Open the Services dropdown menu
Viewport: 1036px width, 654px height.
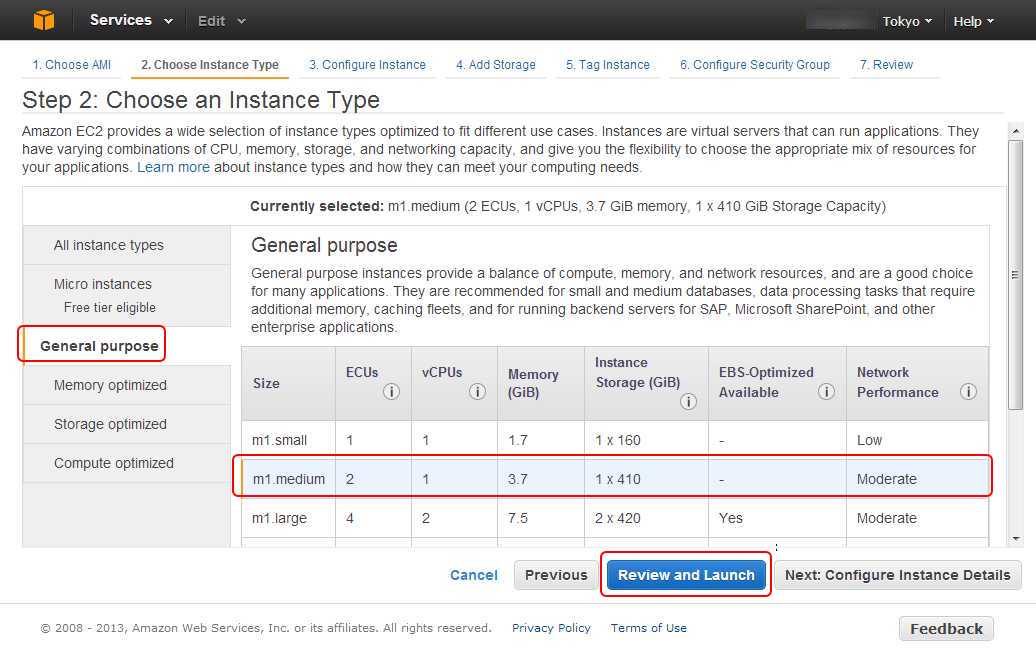pos(130,20)
